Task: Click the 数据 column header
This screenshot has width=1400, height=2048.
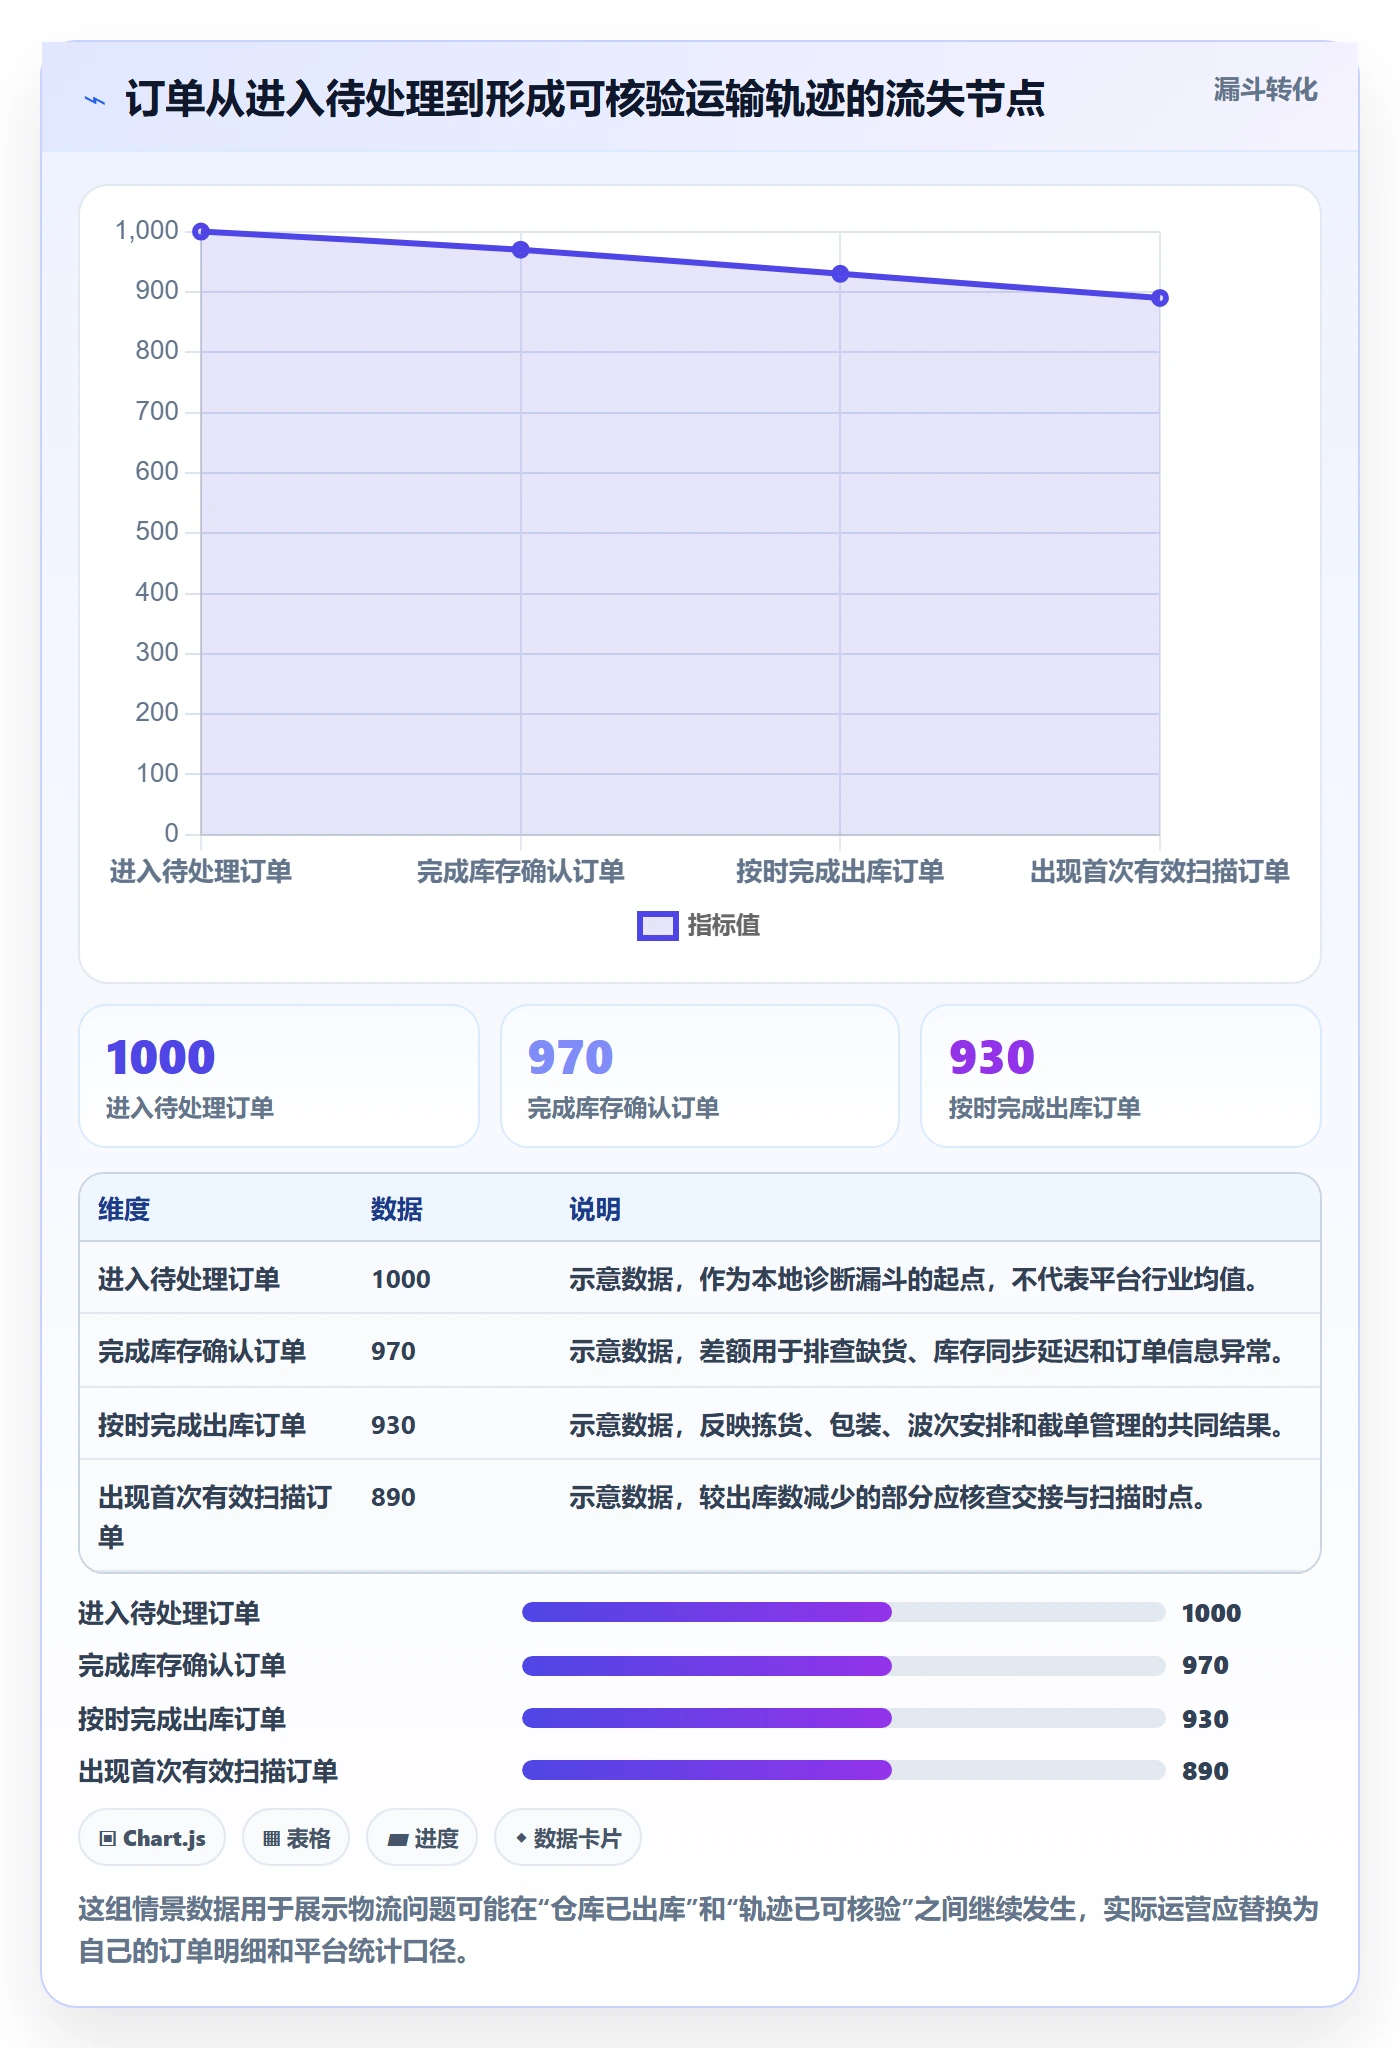Action: click(x=397, y=1209)
